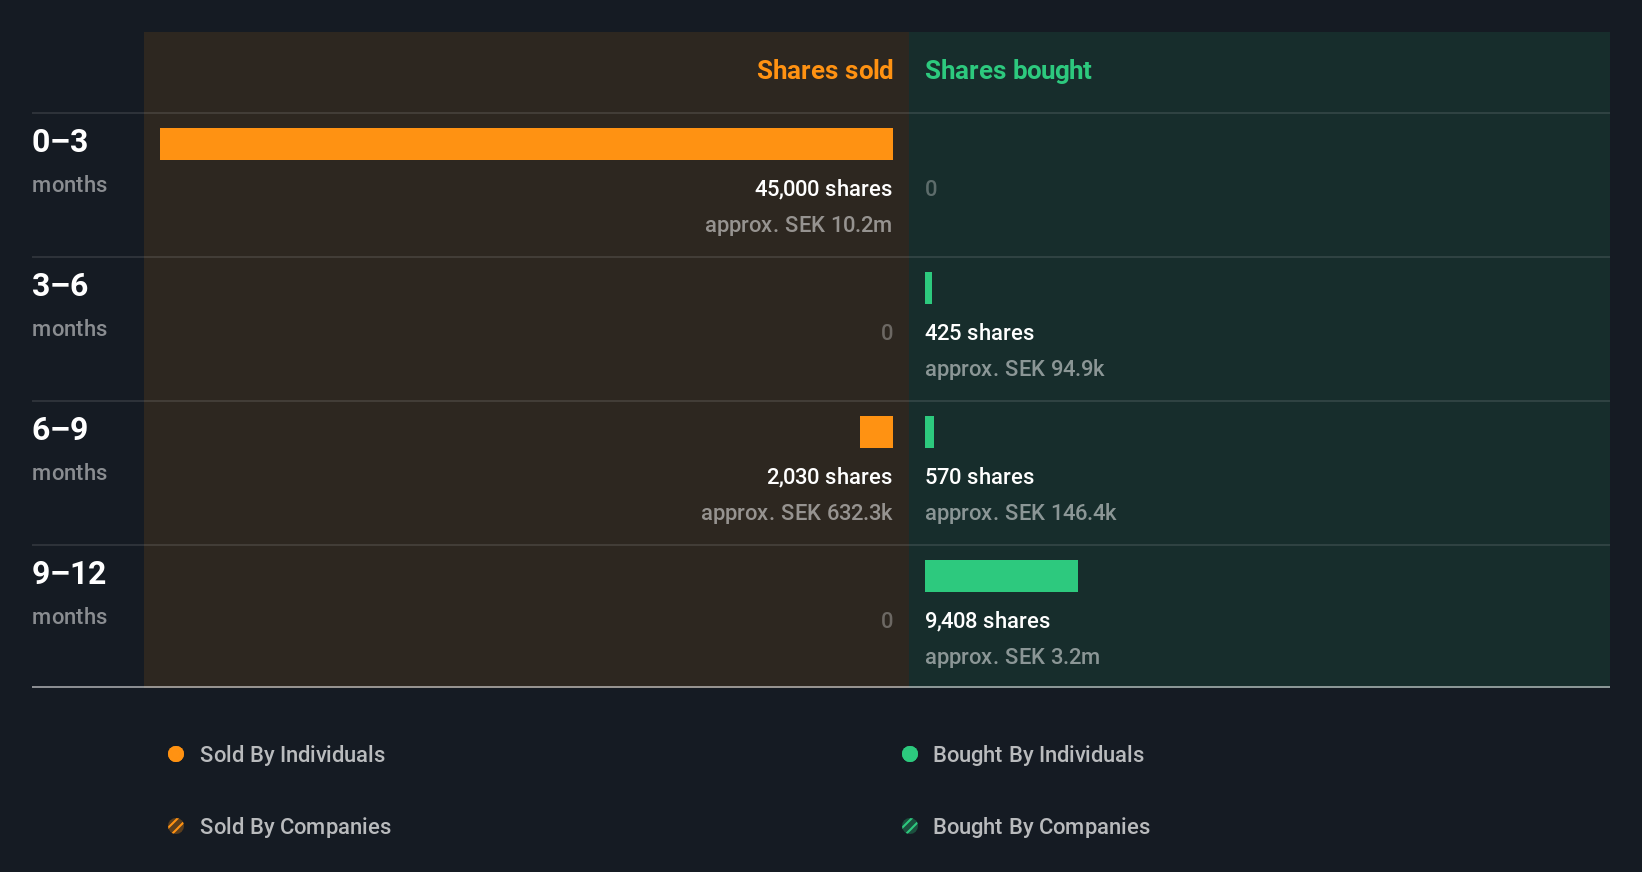
Task: Select the Bought By Individuals legend label
Action: [x=1038, y=754]
